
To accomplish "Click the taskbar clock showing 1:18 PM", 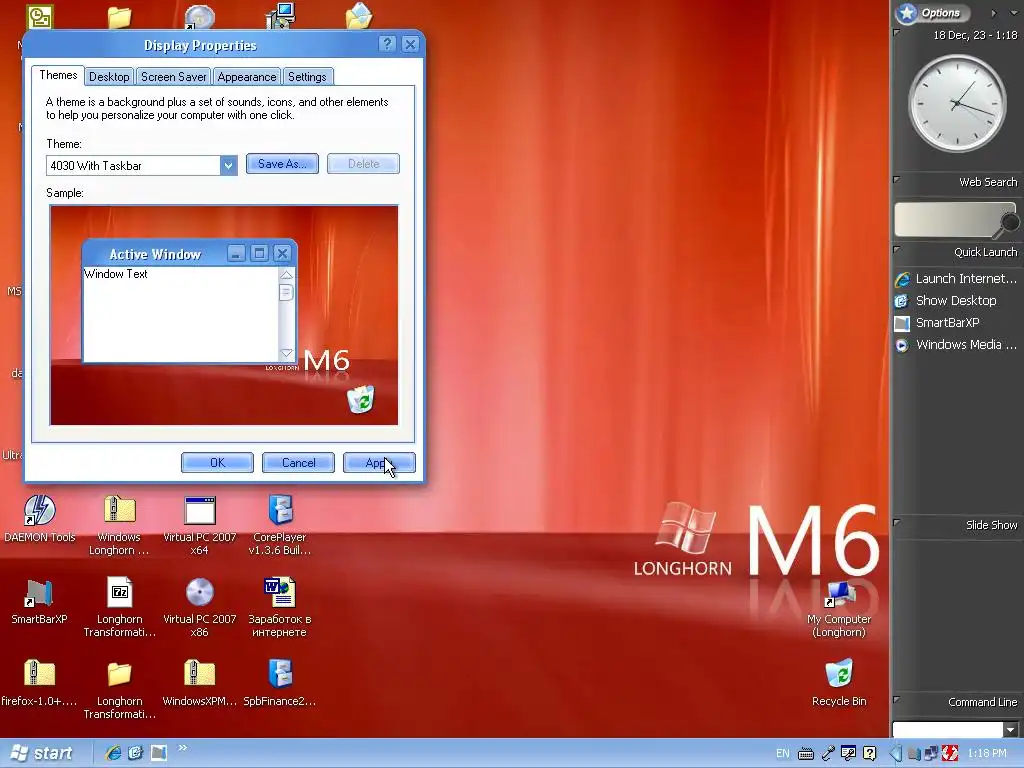I will tap(987, 754).
